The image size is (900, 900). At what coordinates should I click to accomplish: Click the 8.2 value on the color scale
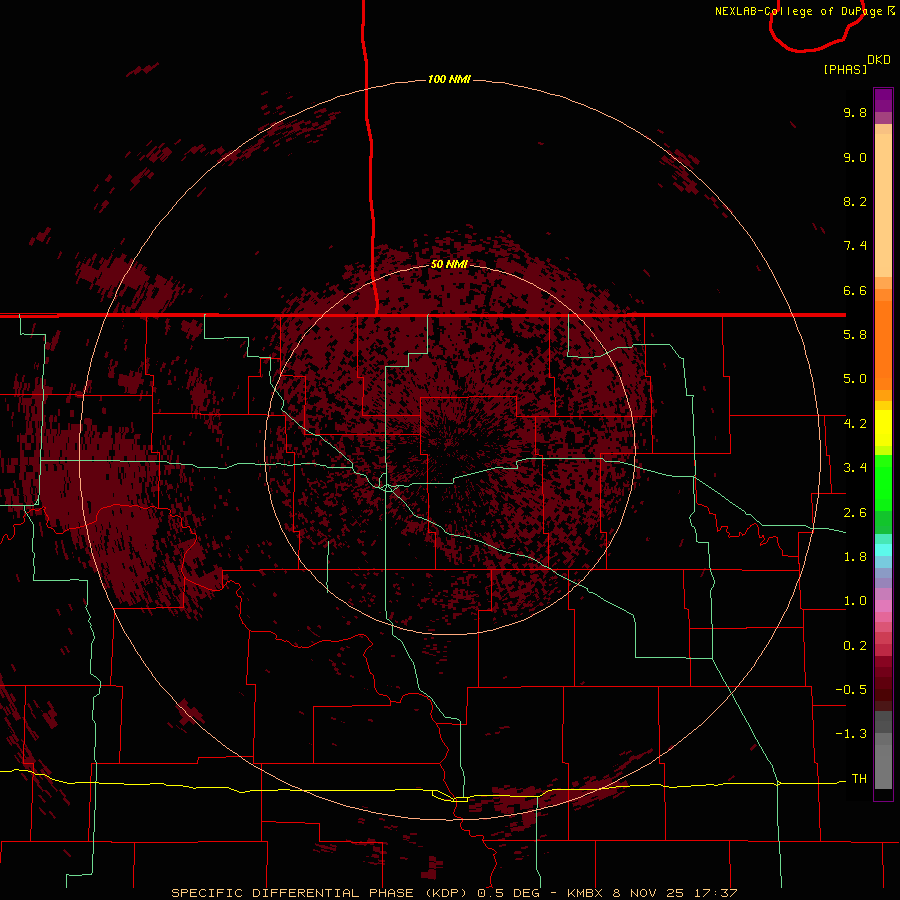(855, 201)
